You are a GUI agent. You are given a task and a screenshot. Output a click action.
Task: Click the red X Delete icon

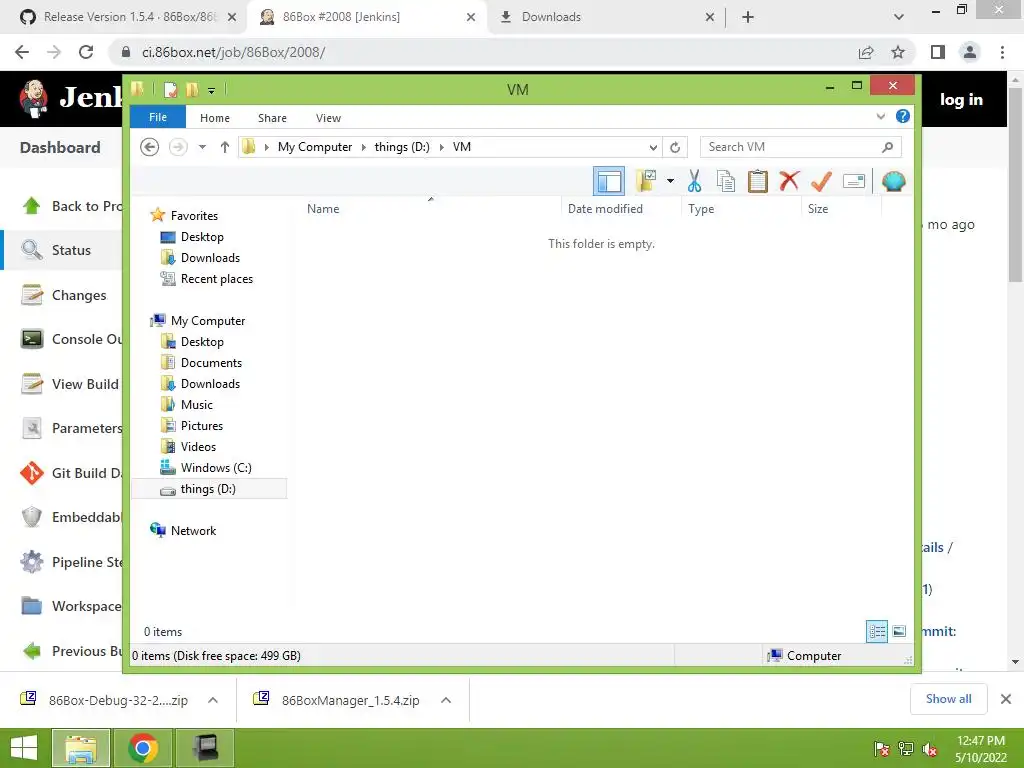(x=790, y=181)
